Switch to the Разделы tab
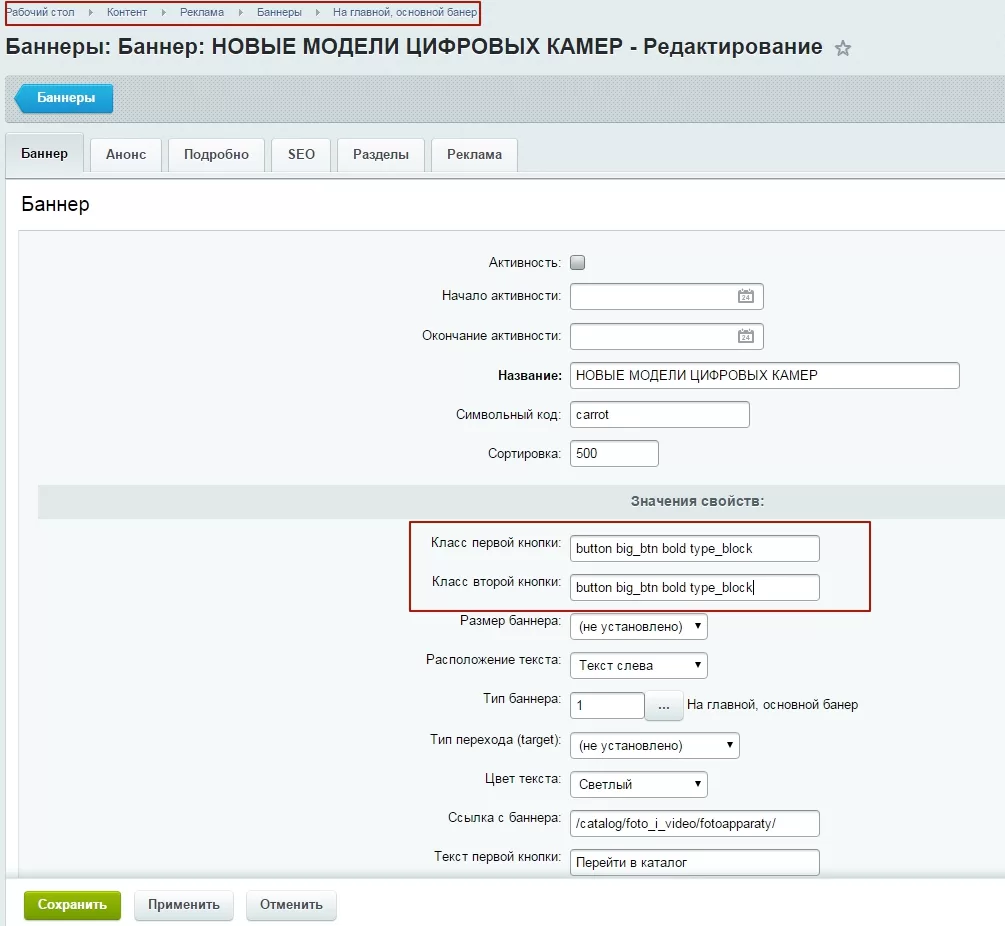Image resolution: width=1005 pixels, height=926 pixels. coord(381,154)
